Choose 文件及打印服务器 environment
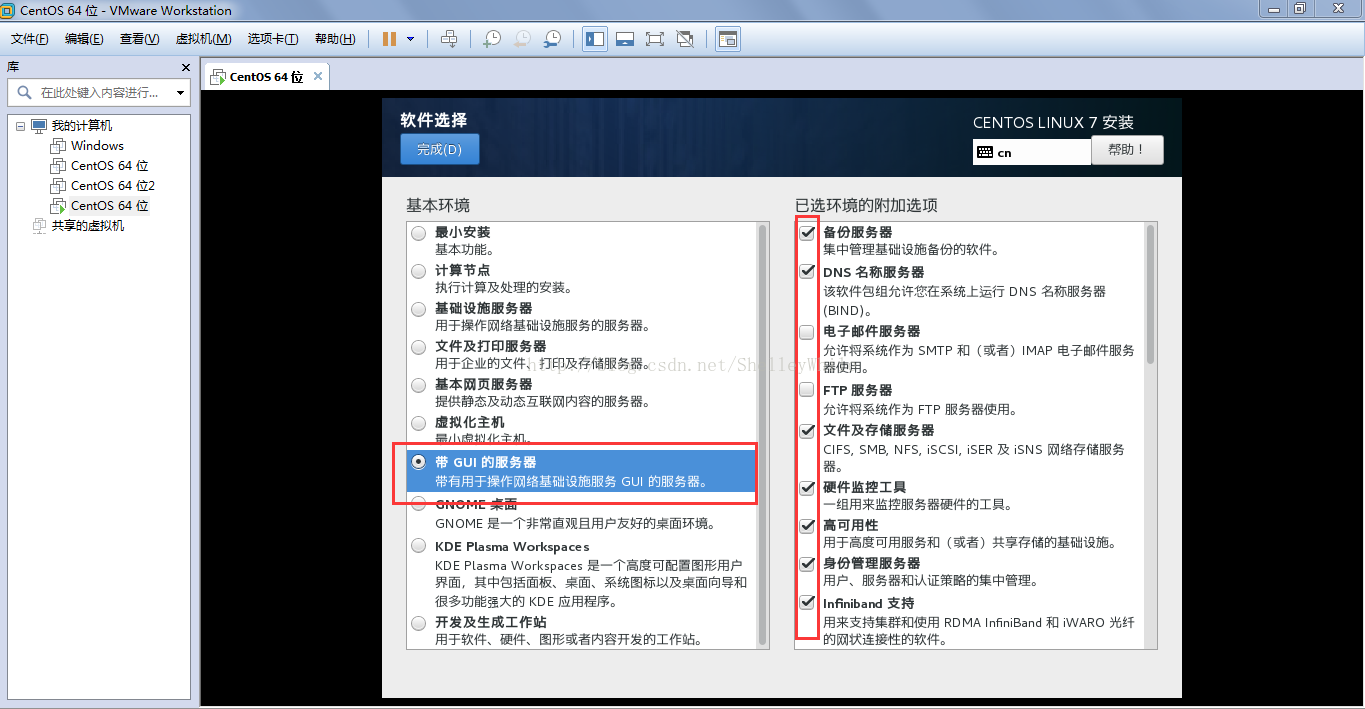Image resolution: width=1365 pixels, height=709 pixels. coord(419,347)
